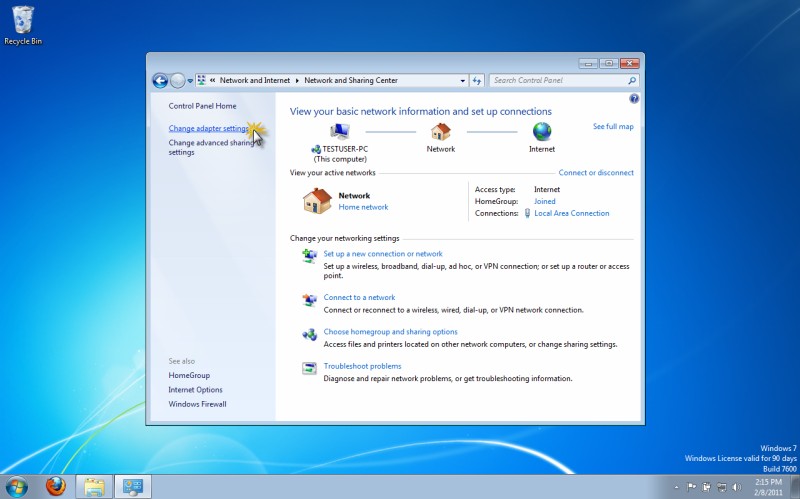Screen dimensions: 800x499
Task: Click the Connect to a network icon
Action: [309, 300]
